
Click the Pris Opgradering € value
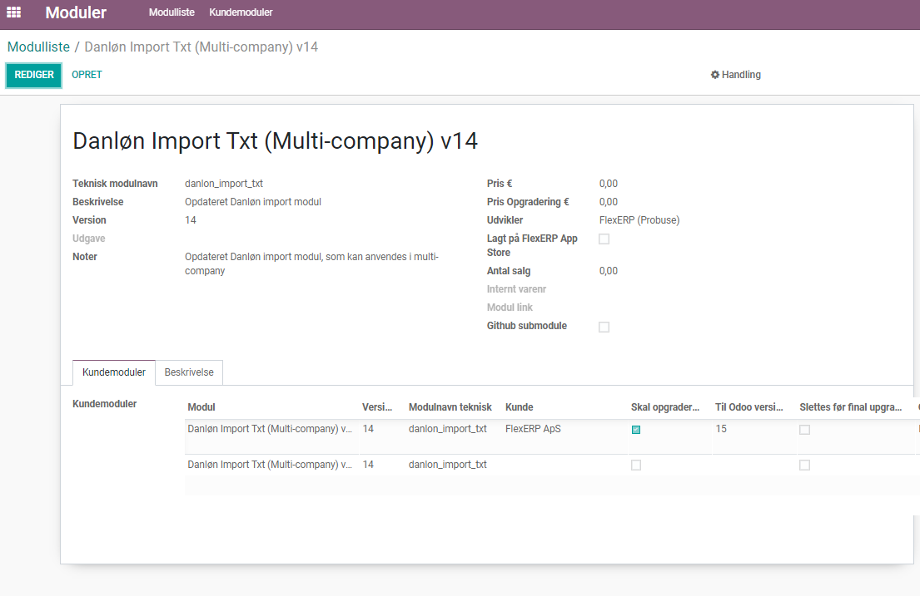[x=608, y=202]
